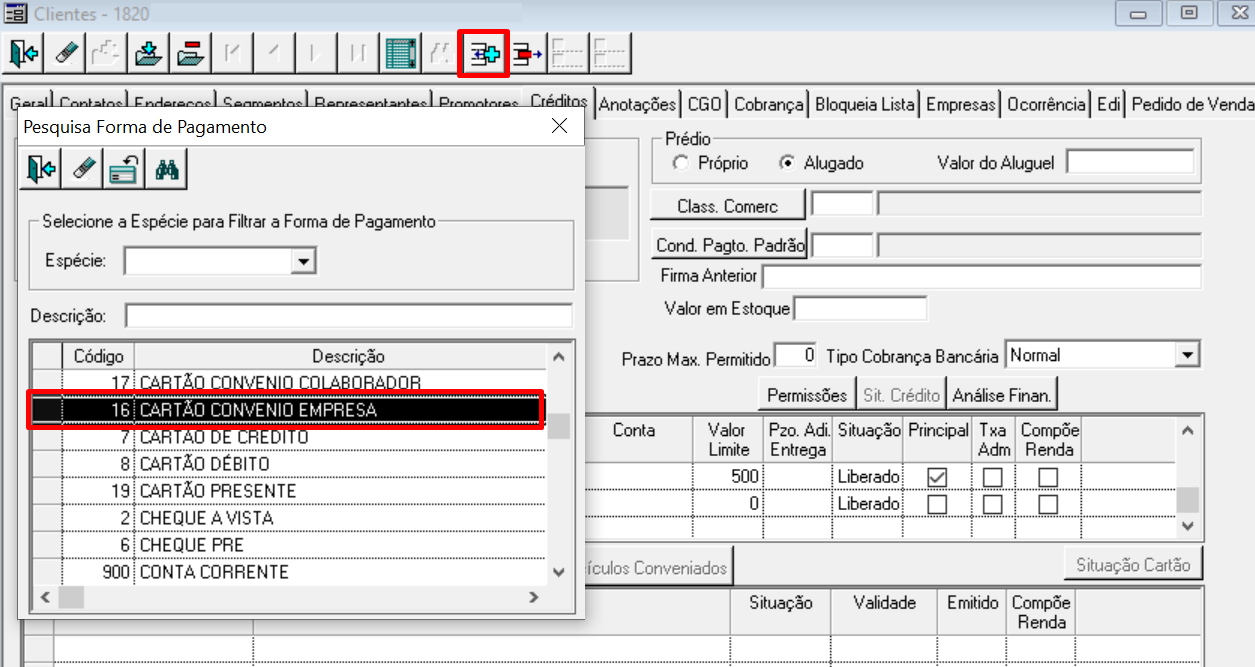This screenshot has width=1255, height=667.
Task: Select row 900 CONTA CORRENTE
Action: (288, 572)
